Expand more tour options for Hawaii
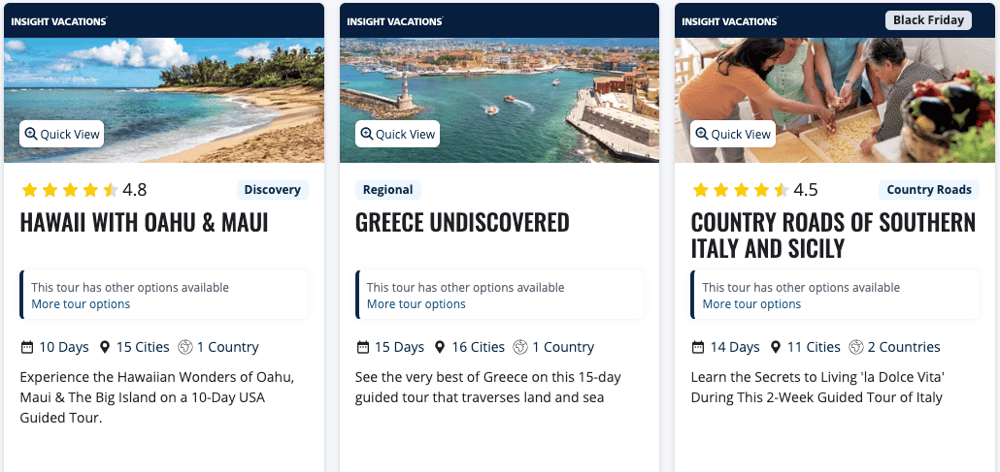 (x=81, y=304)
